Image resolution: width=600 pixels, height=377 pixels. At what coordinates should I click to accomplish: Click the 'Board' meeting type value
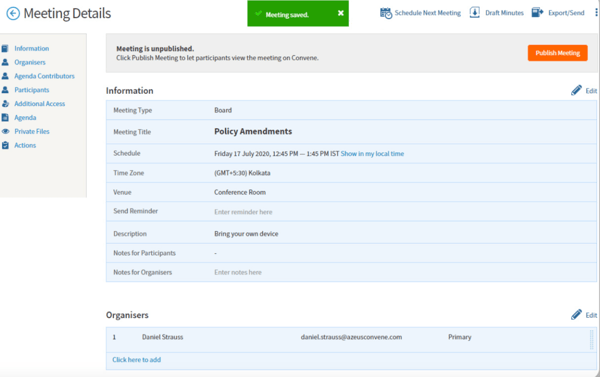(223, 110)
